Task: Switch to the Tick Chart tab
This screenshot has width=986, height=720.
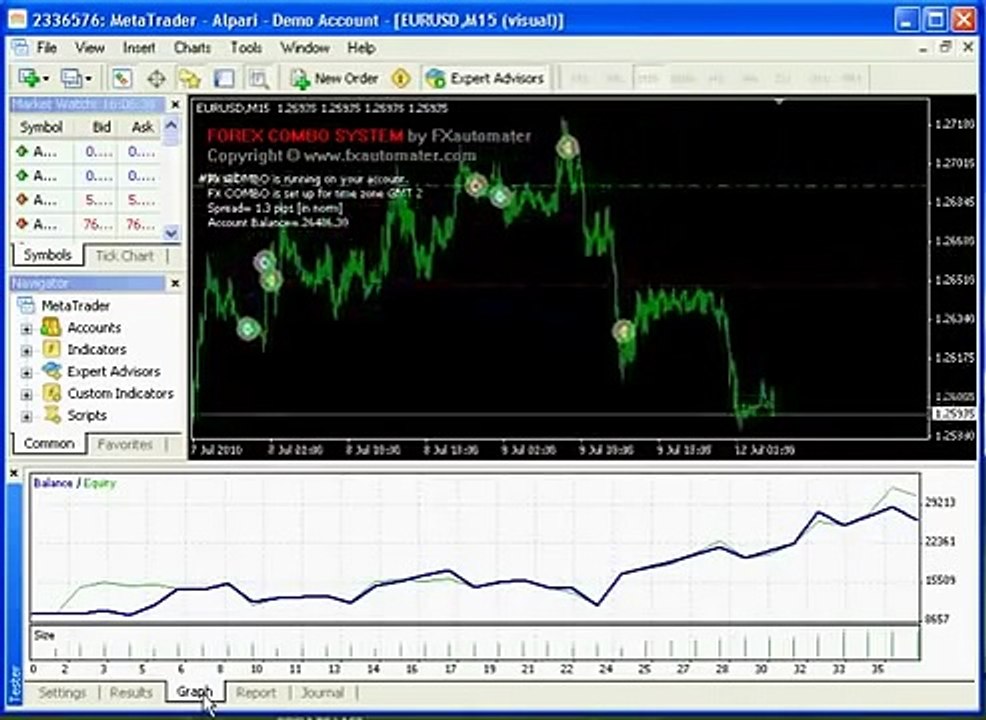Action: [x=125, y=256]
